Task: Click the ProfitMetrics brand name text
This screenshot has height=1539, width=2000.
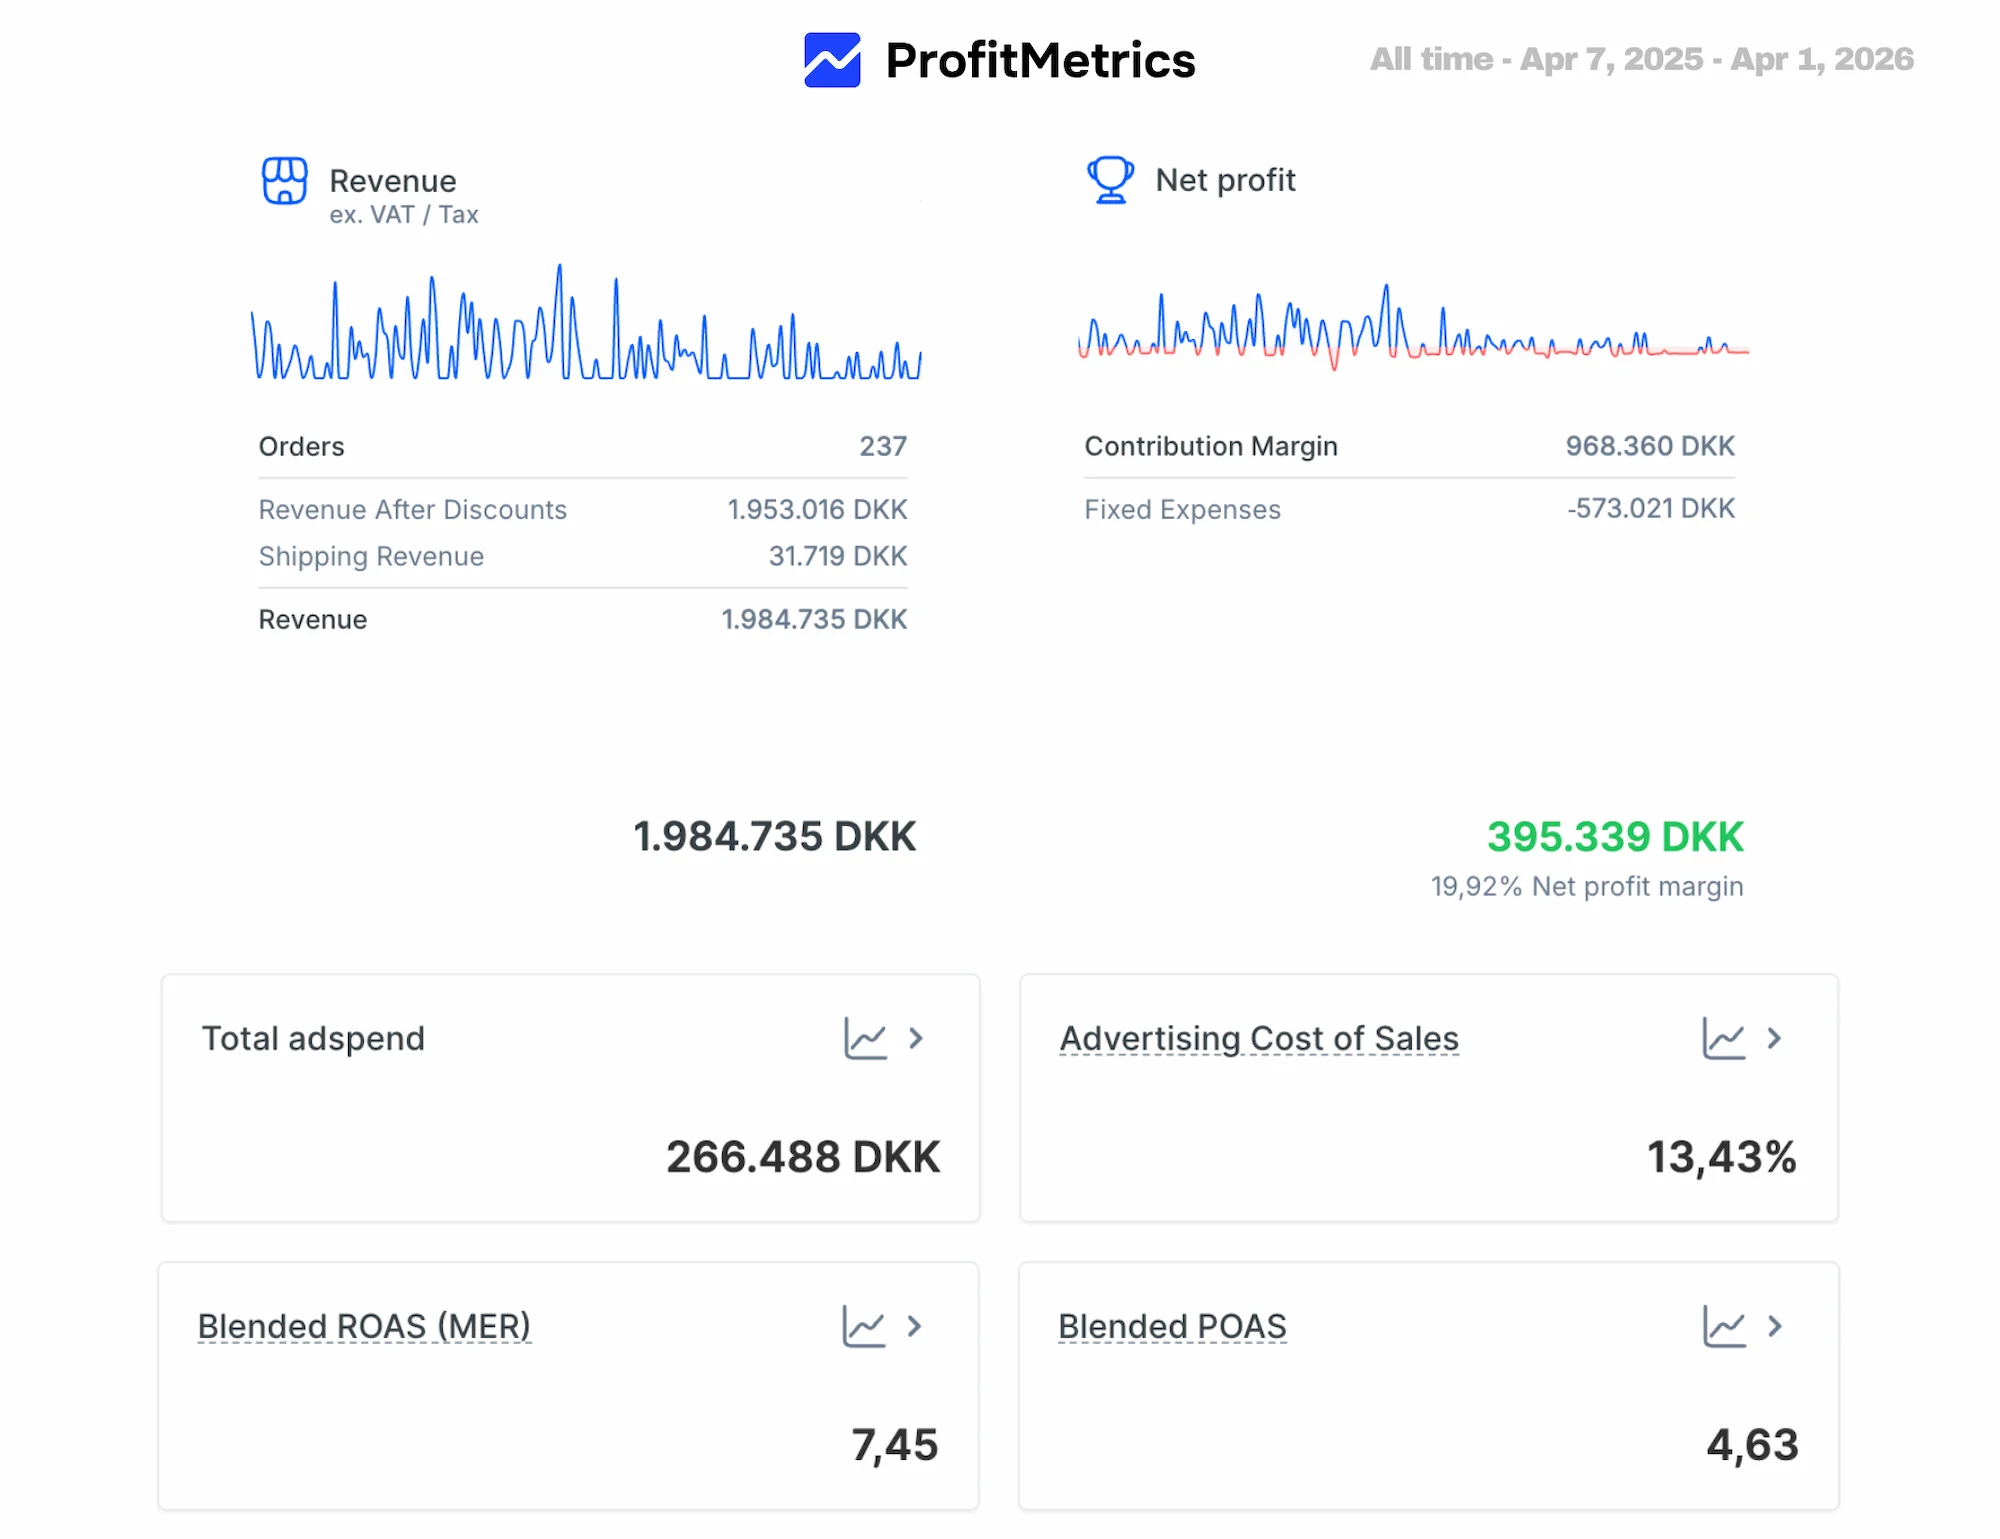Action: [x=1040, y=61]
